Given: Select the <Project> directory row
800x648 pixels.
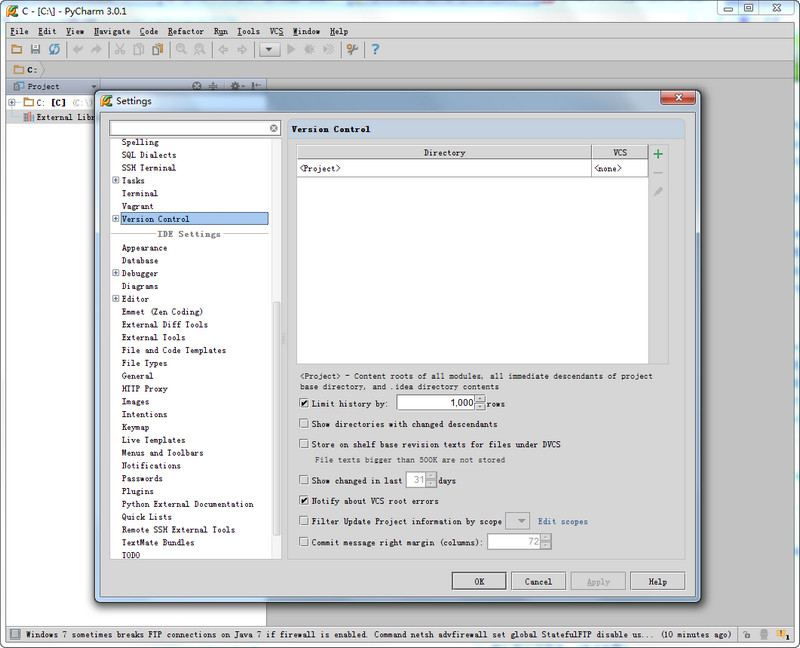Looking at the screenshot, I should click(444, 168).
